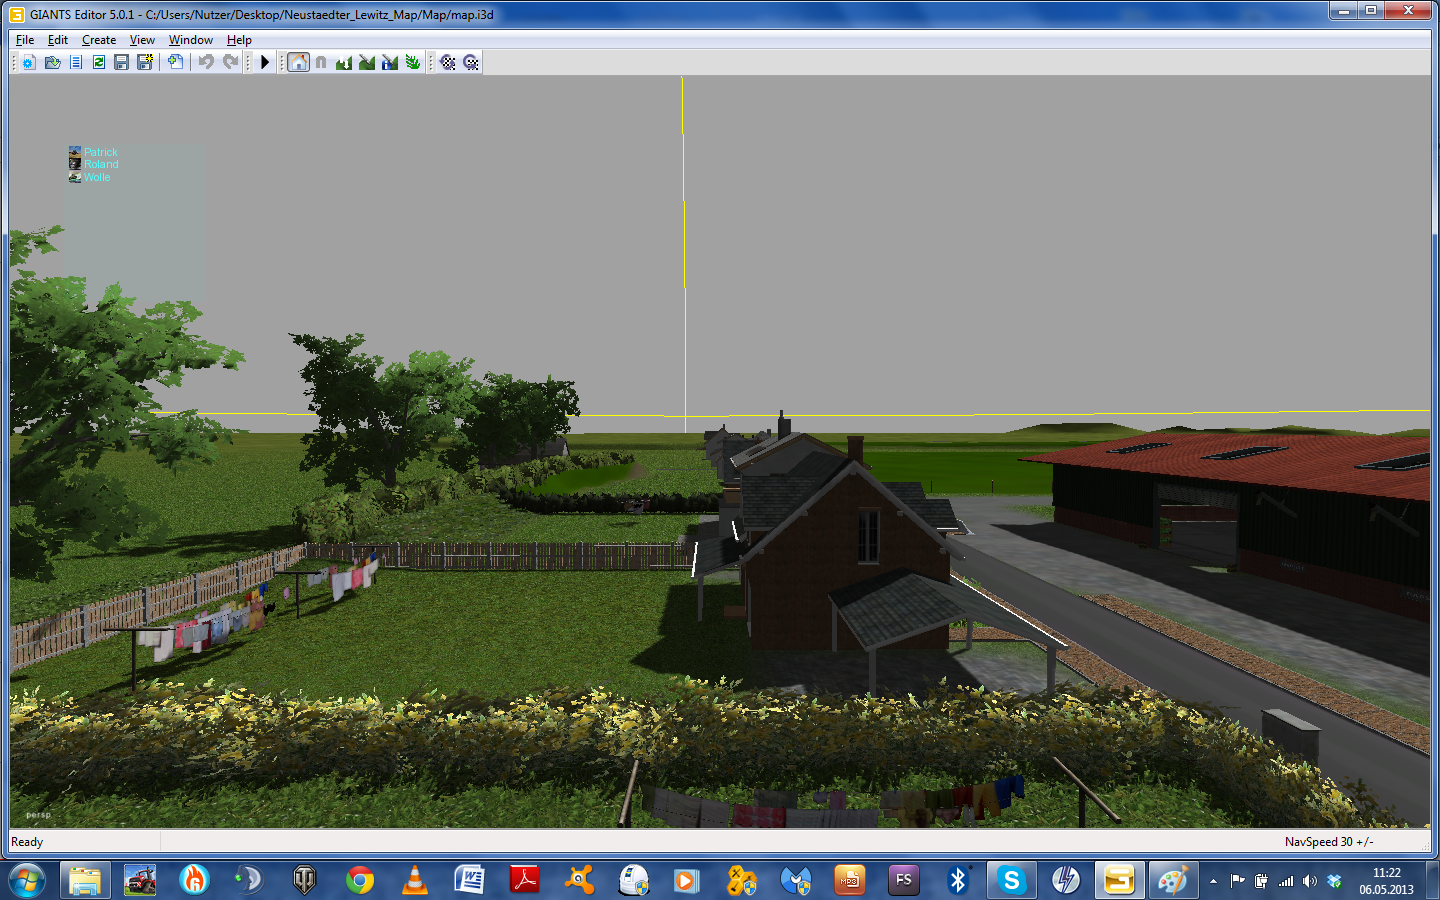Open the Help menu
Screen dimensions: 1440x900
(x=239, y=40)
